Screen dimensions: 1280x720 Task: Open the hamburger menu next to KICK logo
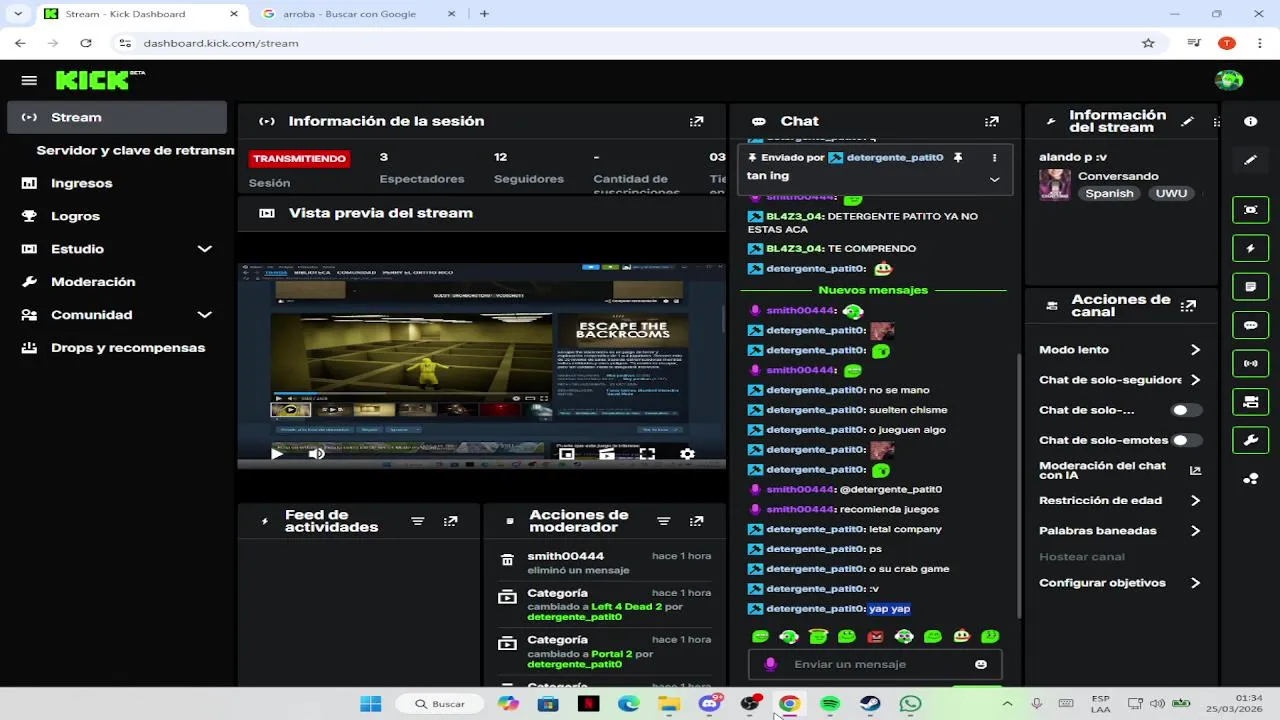(29, 80)
